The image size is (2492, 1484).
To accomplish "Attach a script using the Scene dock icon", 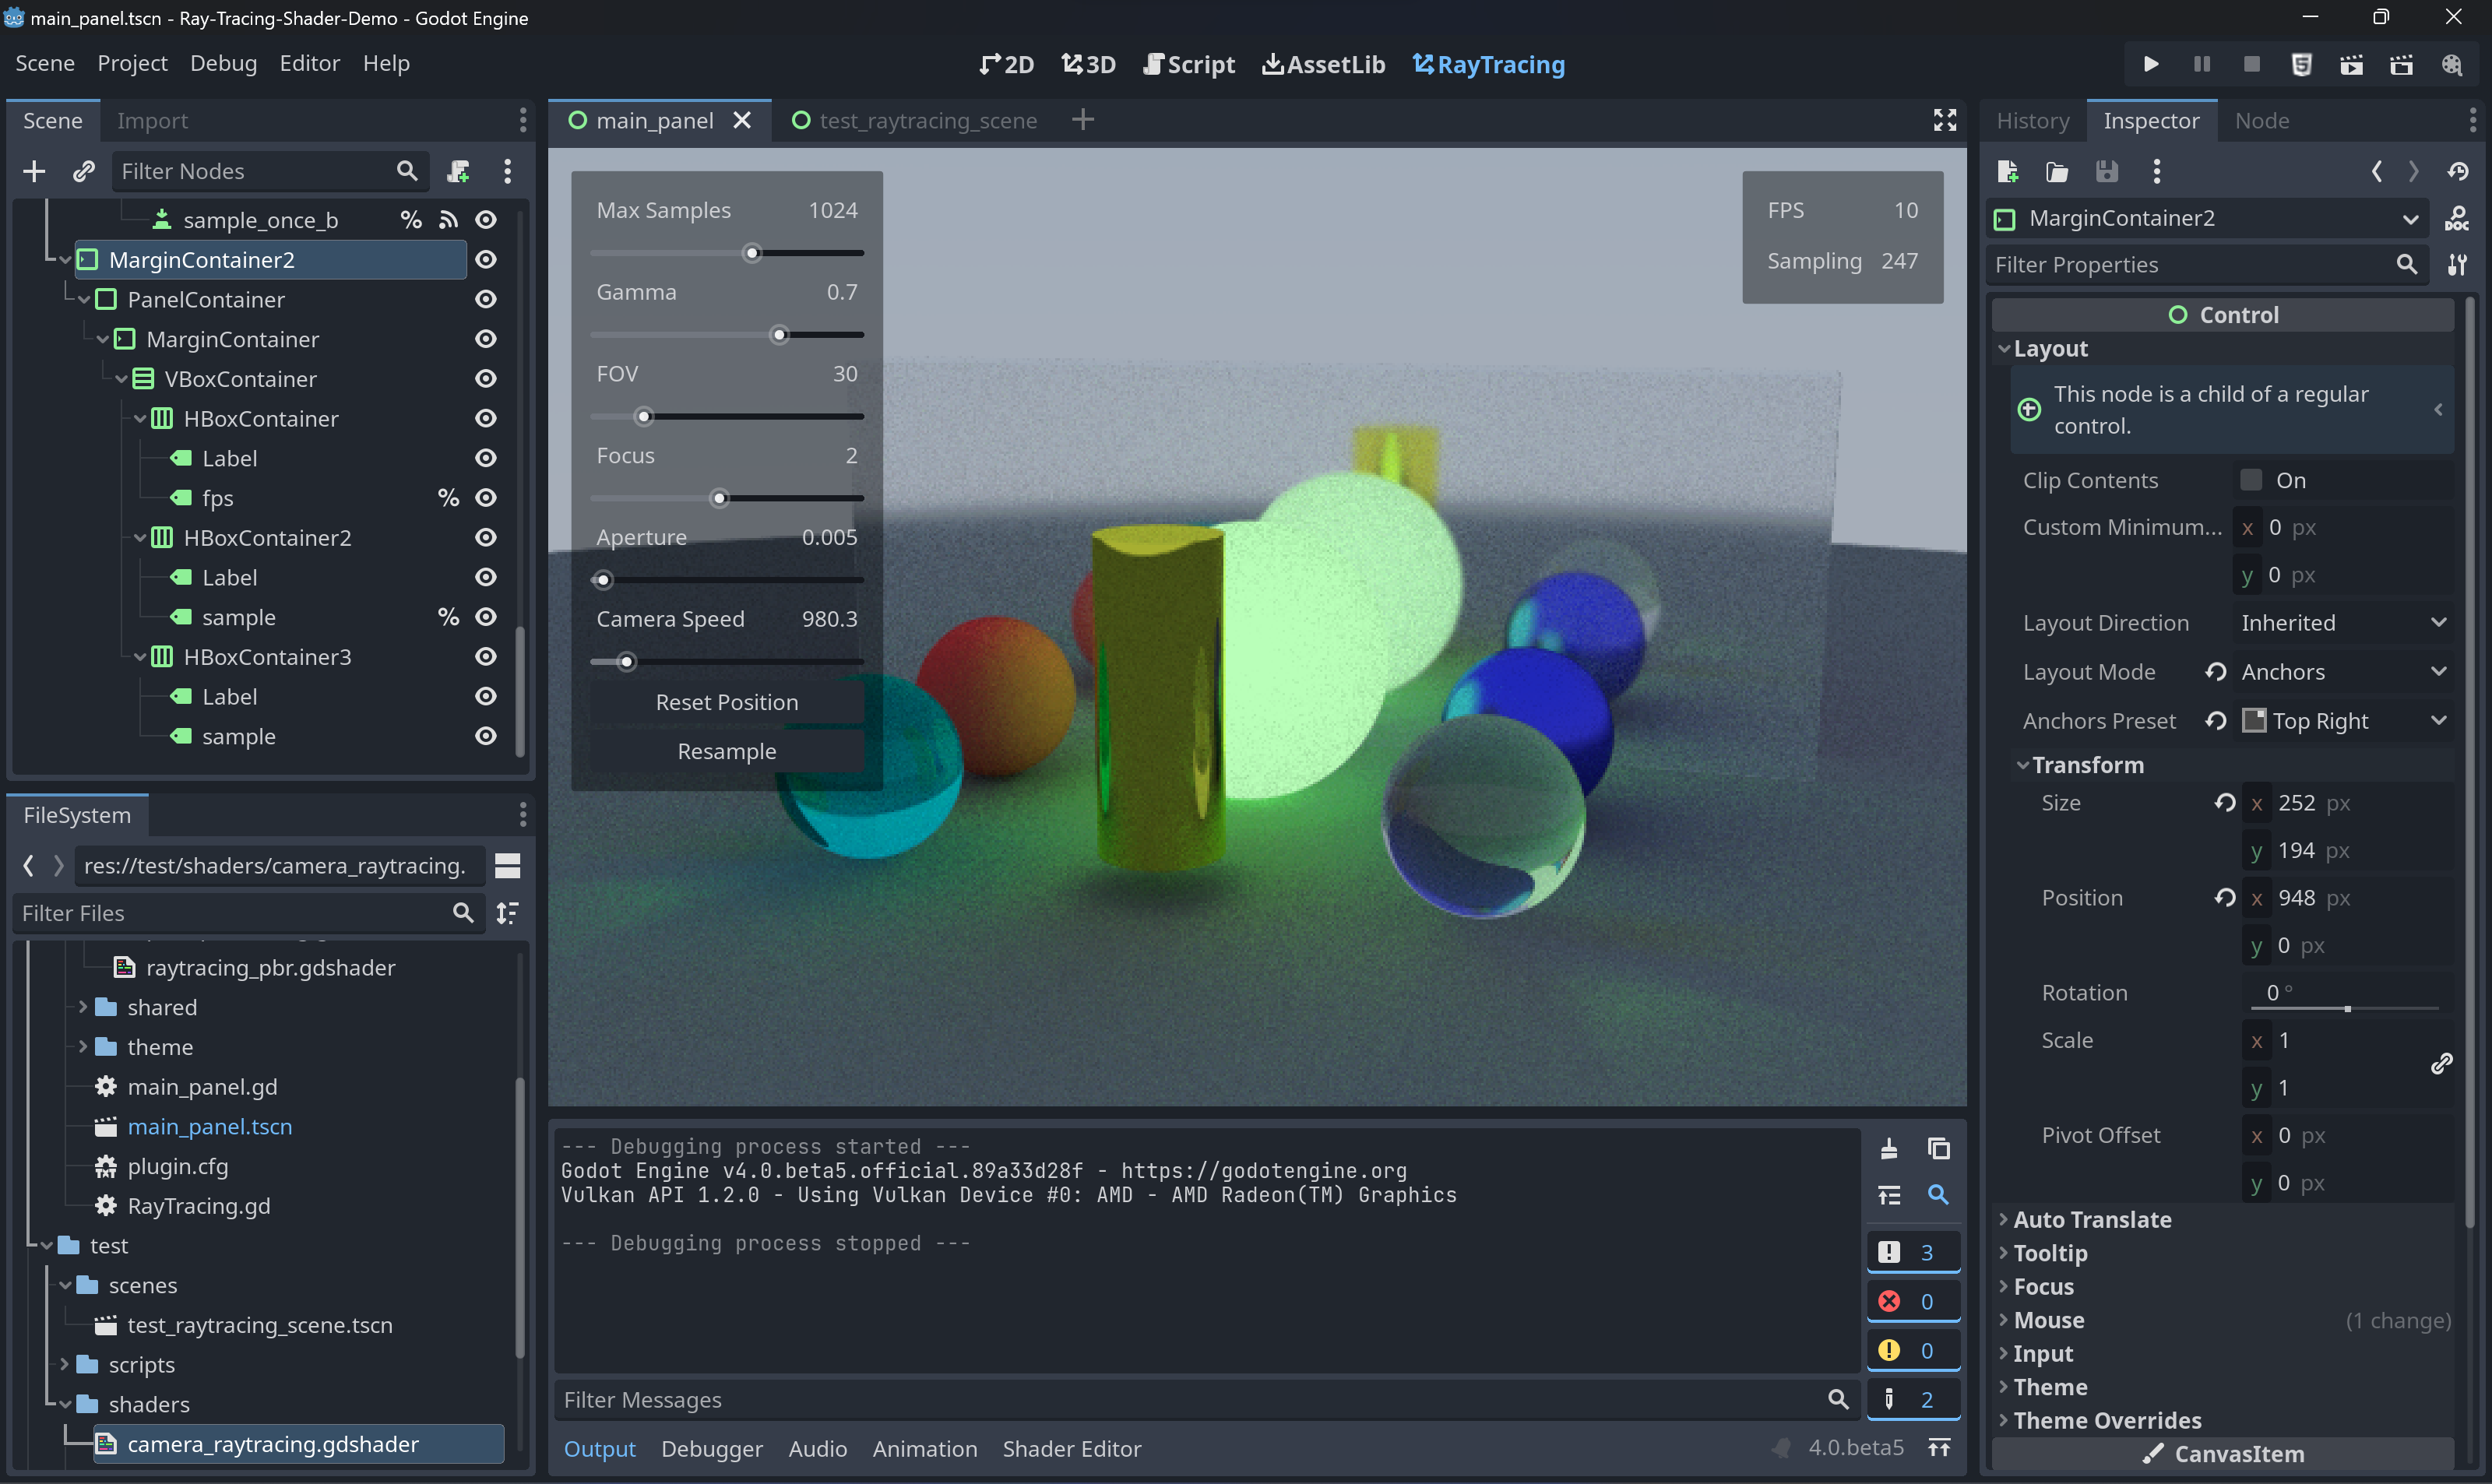I will (459, 171).
